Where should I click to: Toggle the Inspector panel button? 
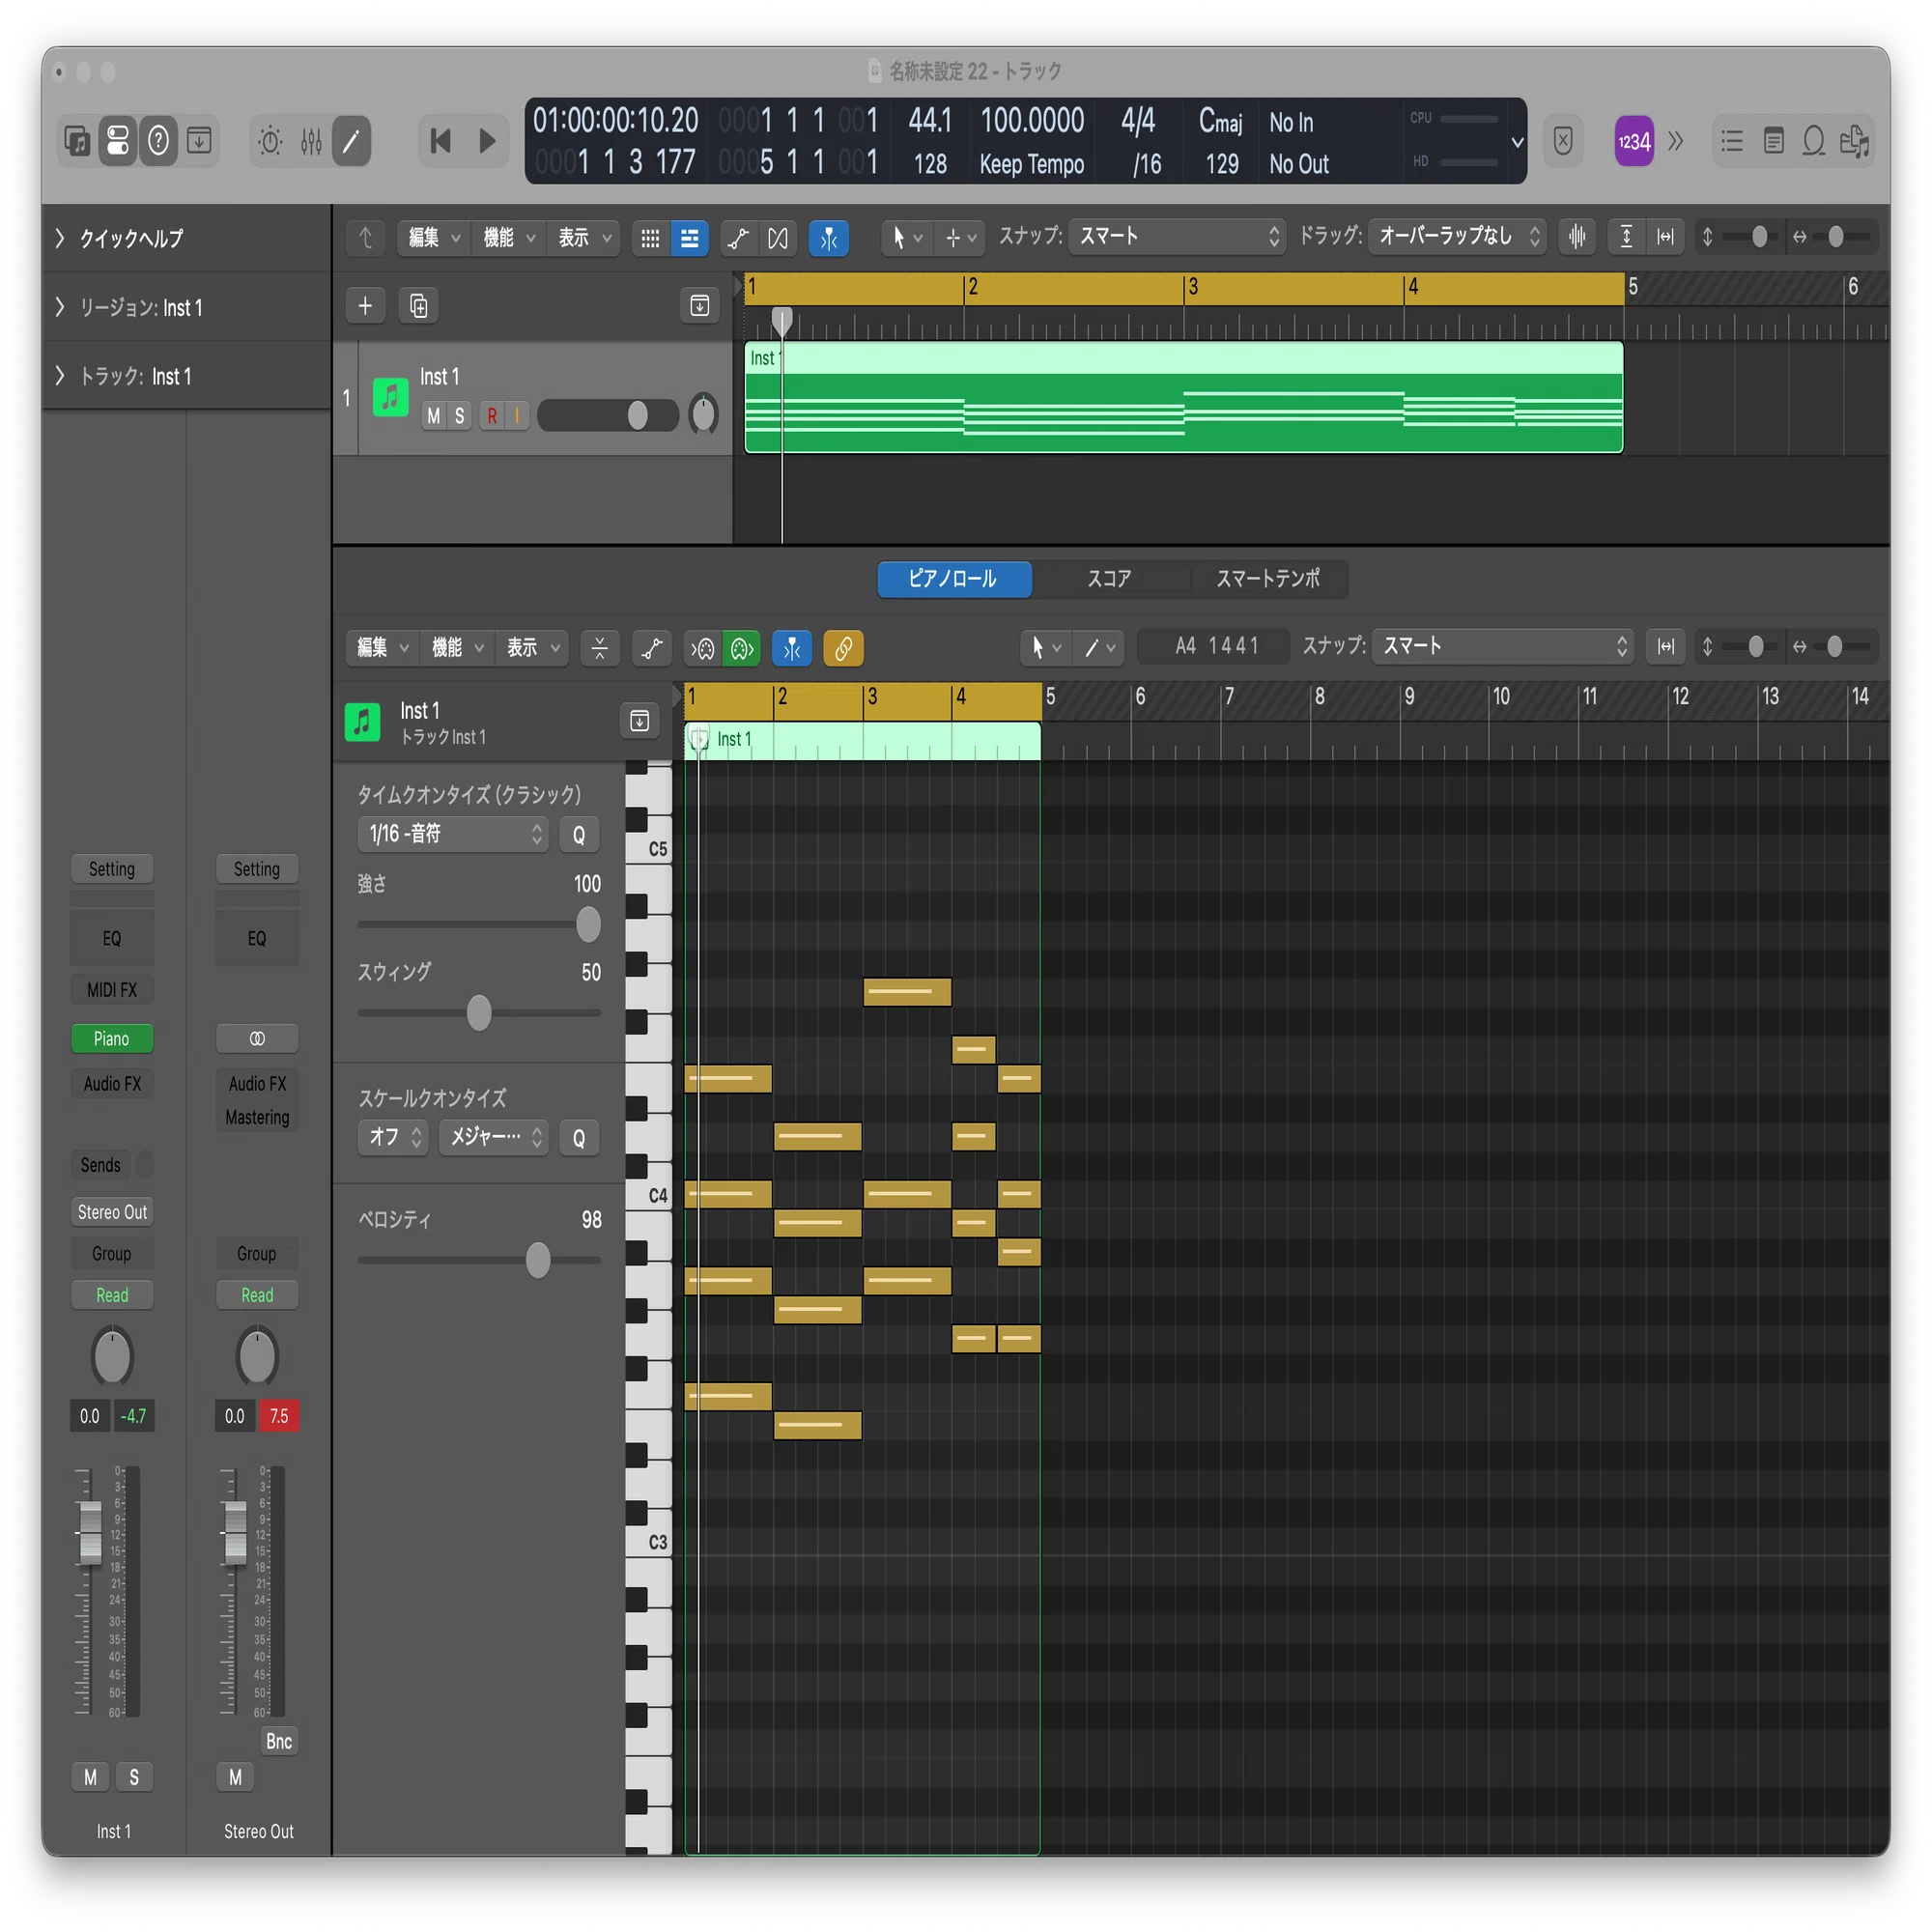tap(118, 140)
